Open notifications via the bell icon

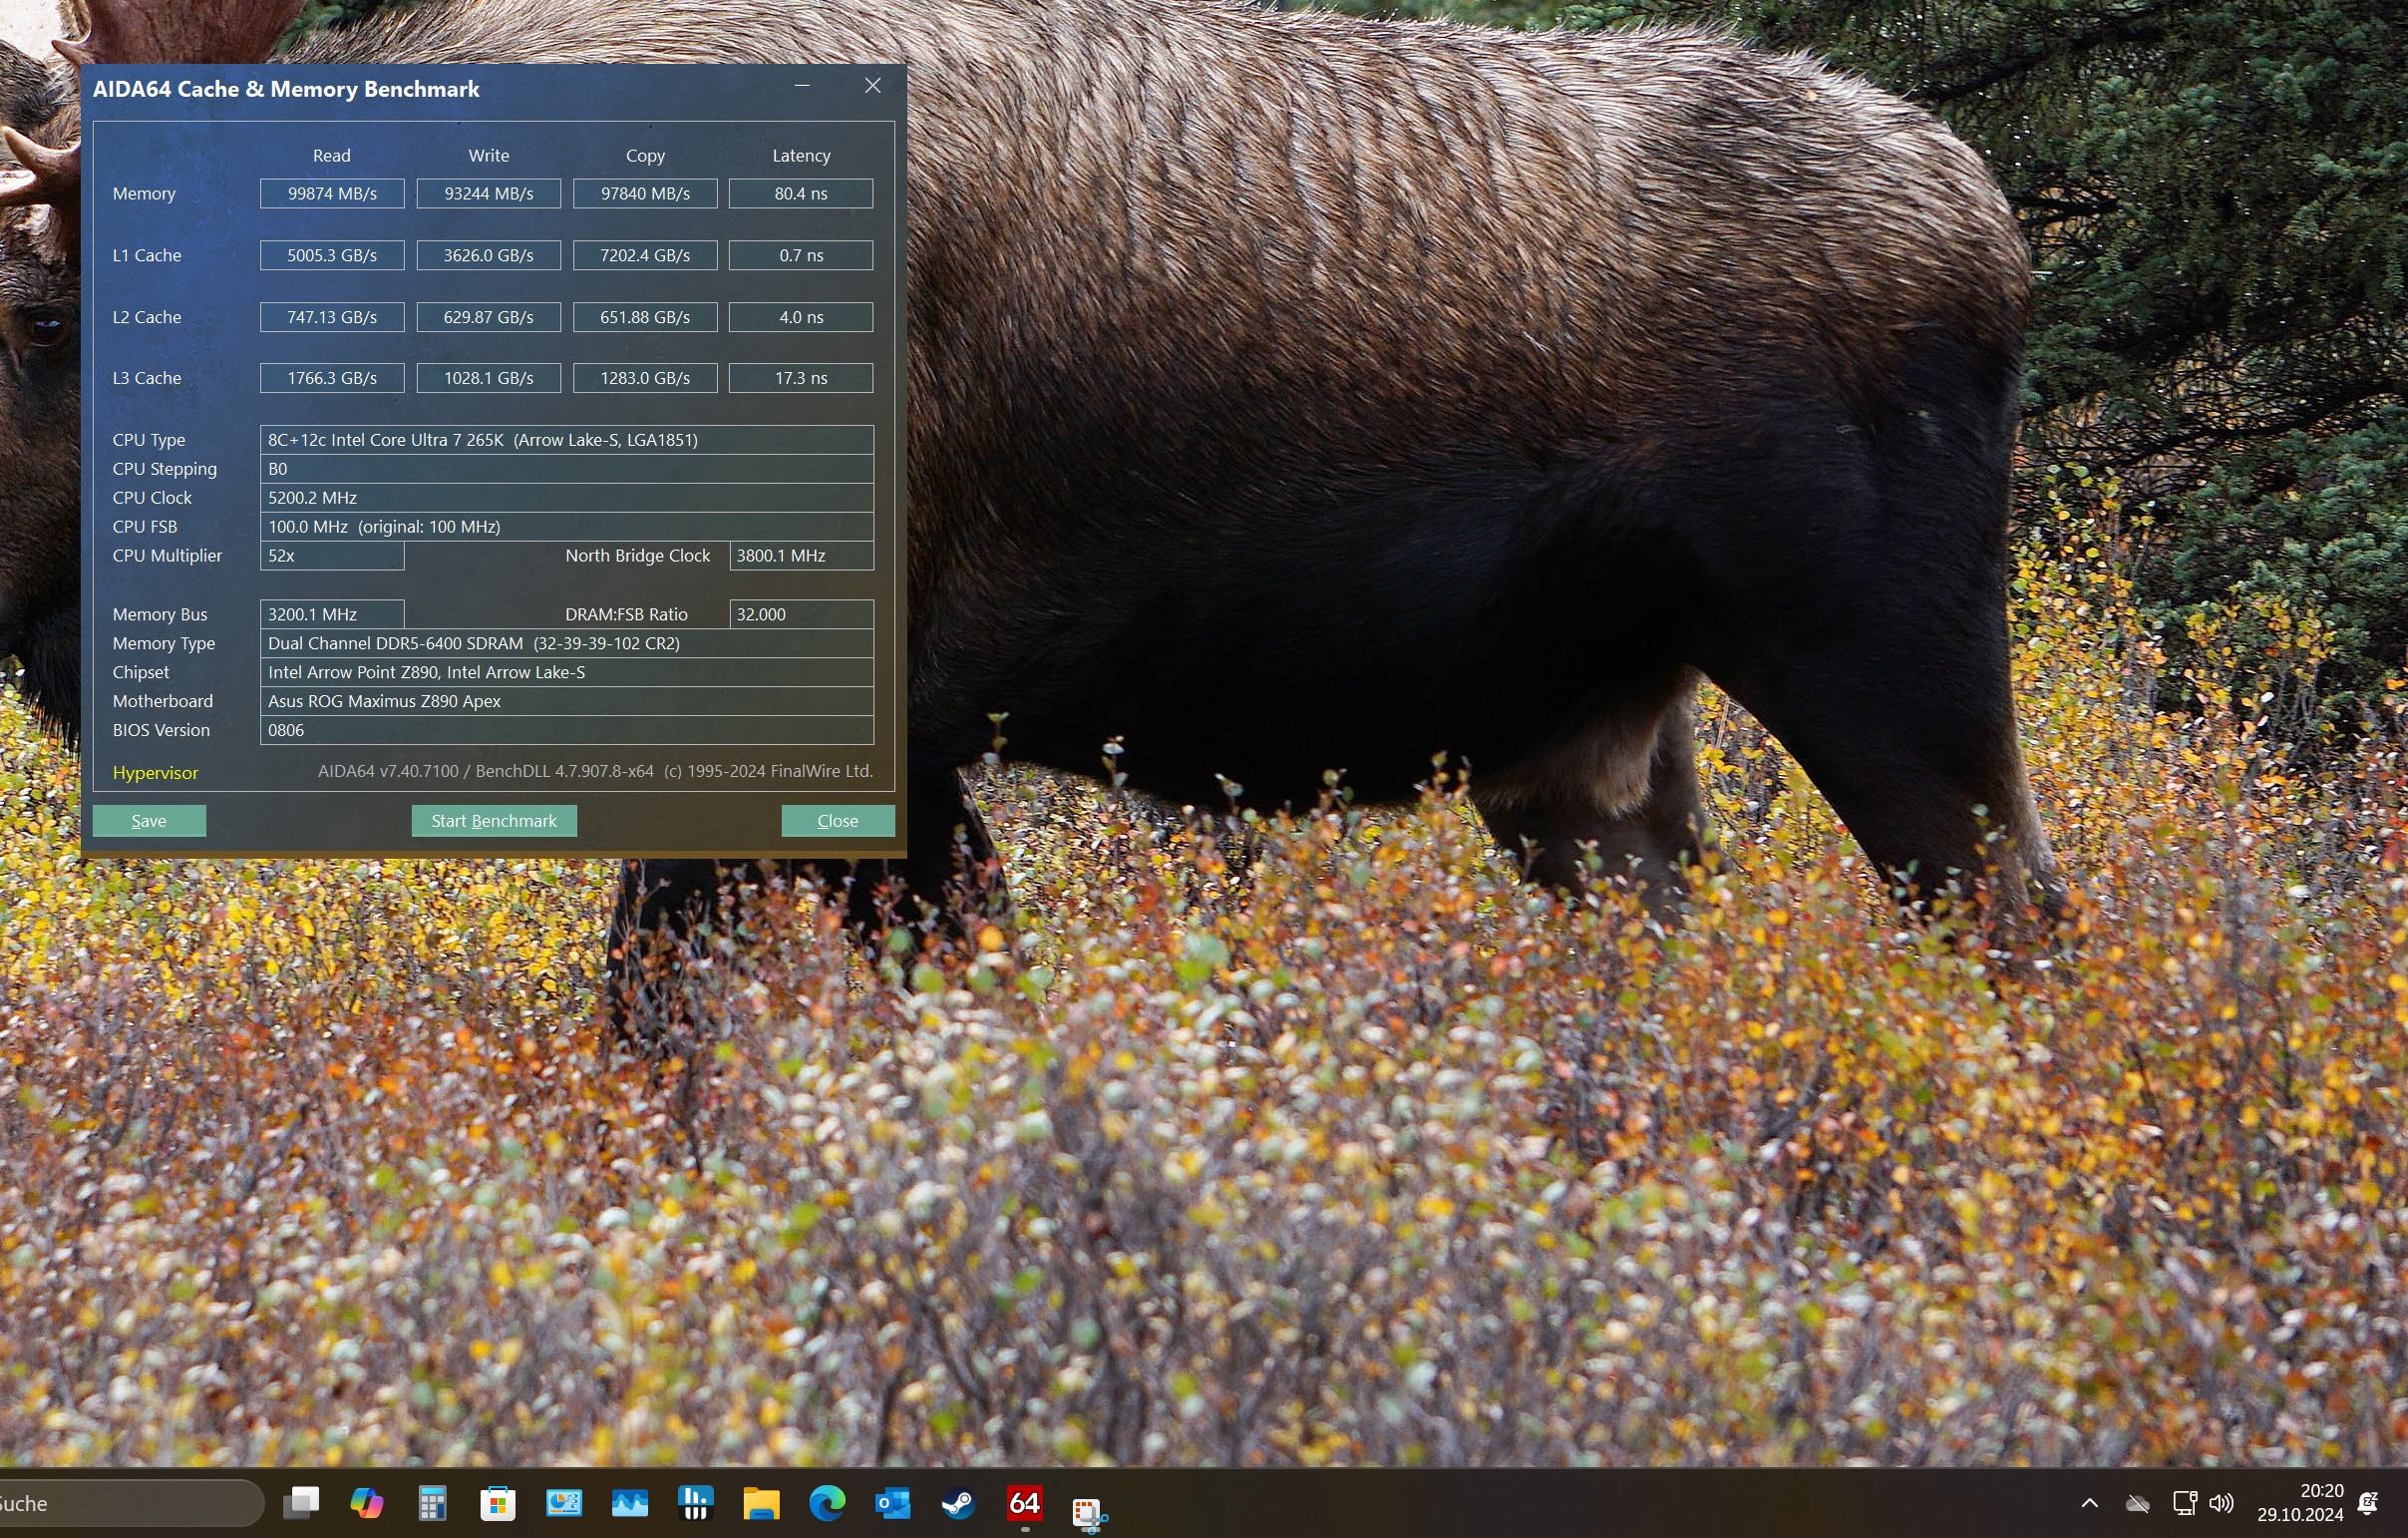tap(2368, 1503)
